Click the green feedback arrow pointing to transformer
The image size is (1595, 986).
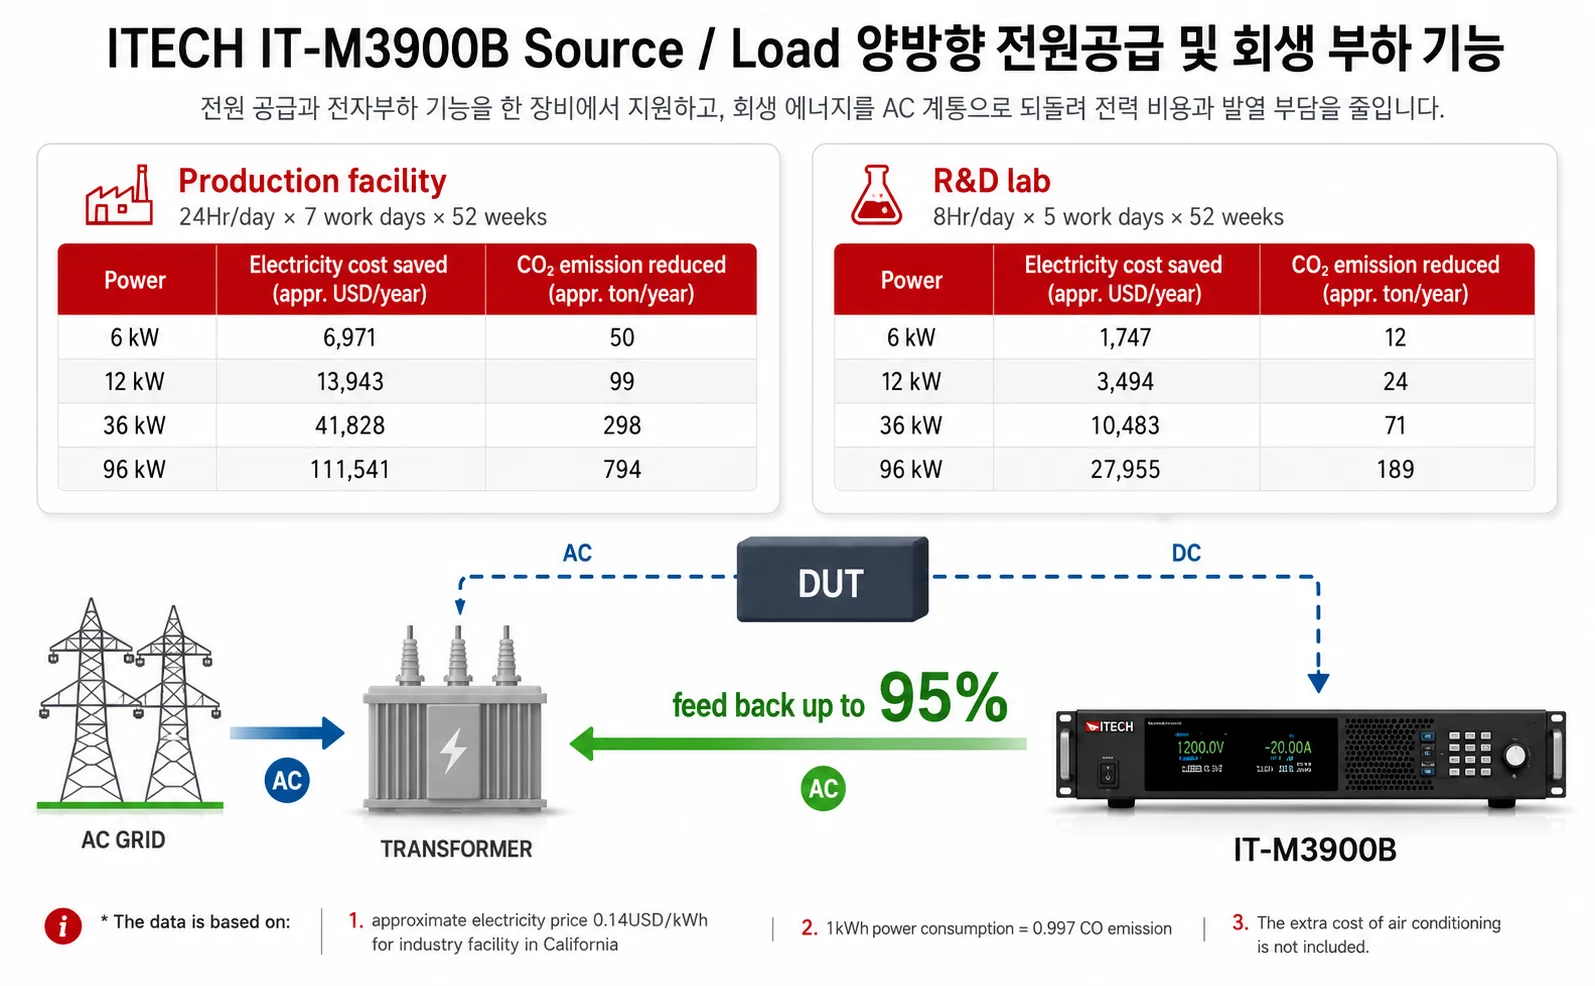tap(797, 744)
